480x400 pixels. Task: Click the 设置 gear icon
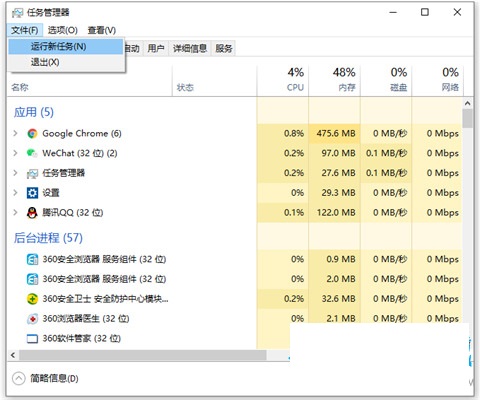(32, 193)
